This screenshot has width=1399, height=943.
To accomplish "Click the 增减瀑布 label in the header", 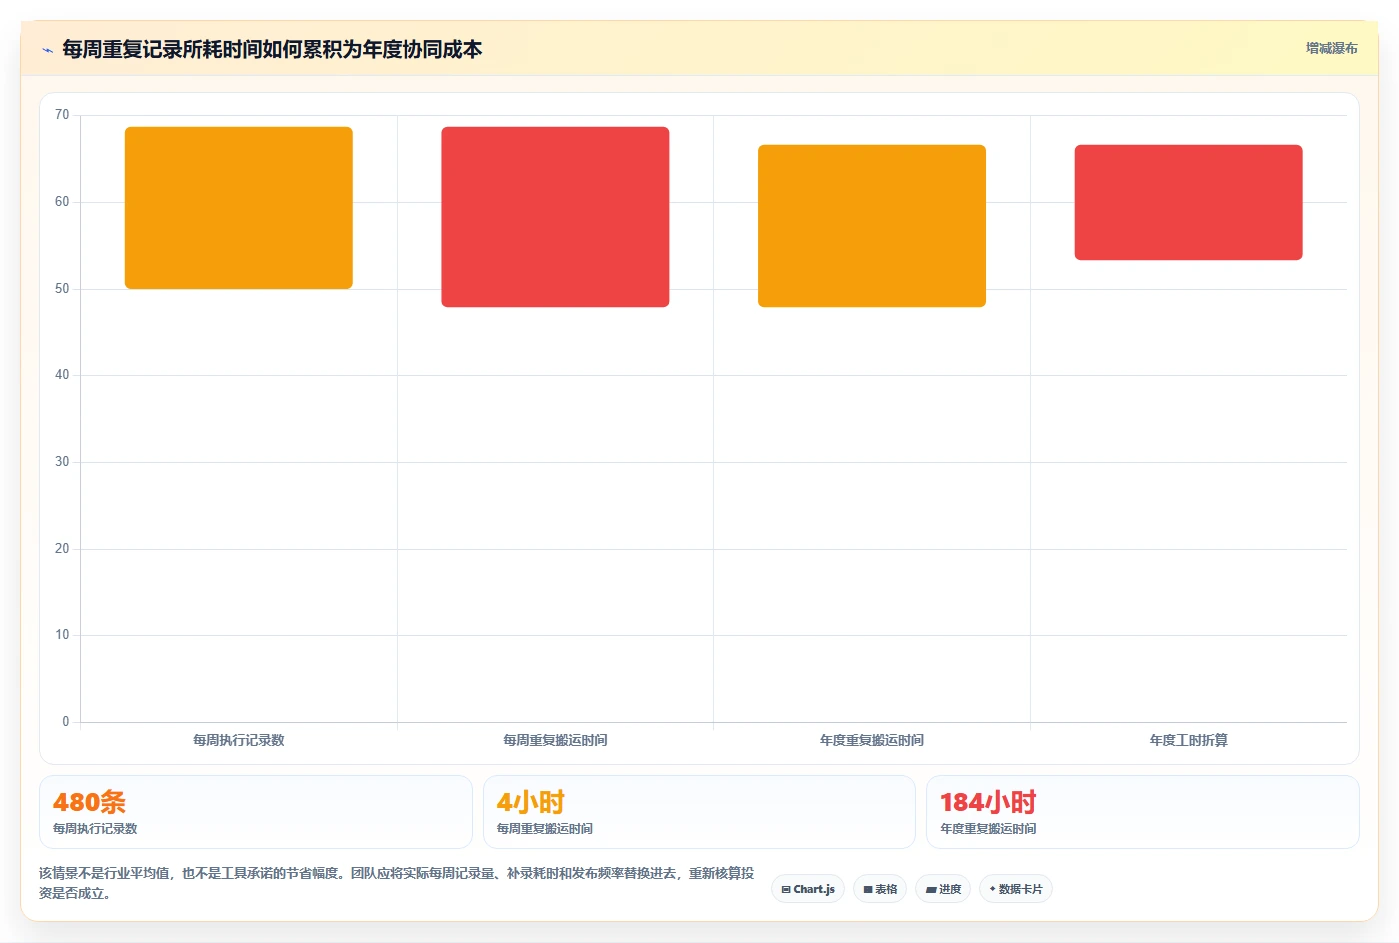I will (x=1331, y=48).
